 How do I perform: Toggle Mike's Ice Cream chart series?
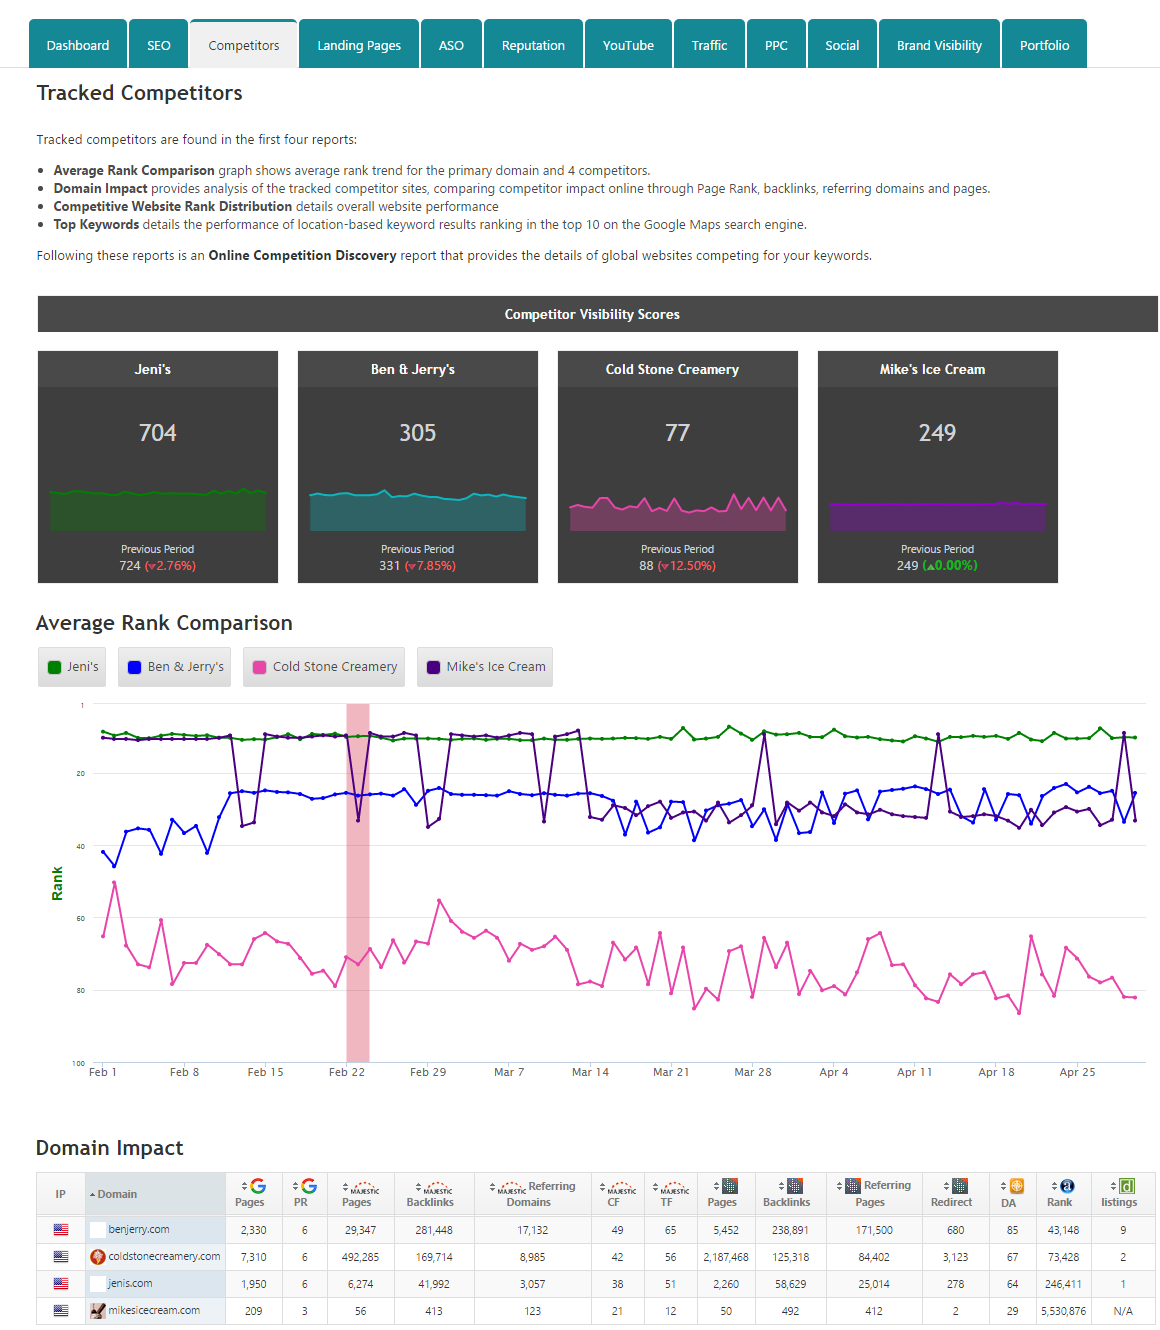pos(485,667)
